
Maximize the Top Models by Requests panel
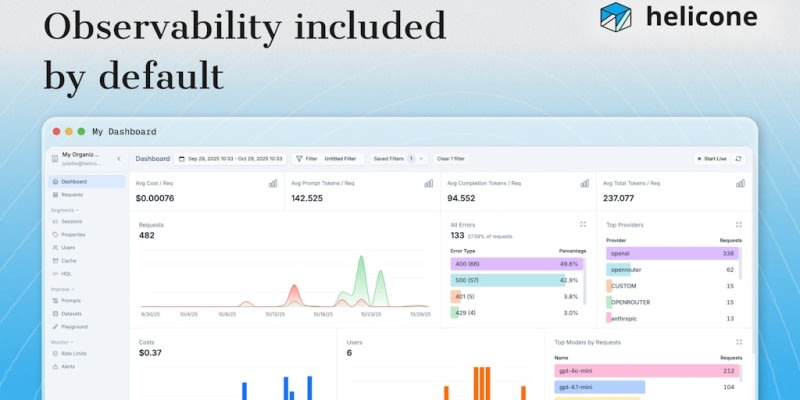click(x=739, y=341)
